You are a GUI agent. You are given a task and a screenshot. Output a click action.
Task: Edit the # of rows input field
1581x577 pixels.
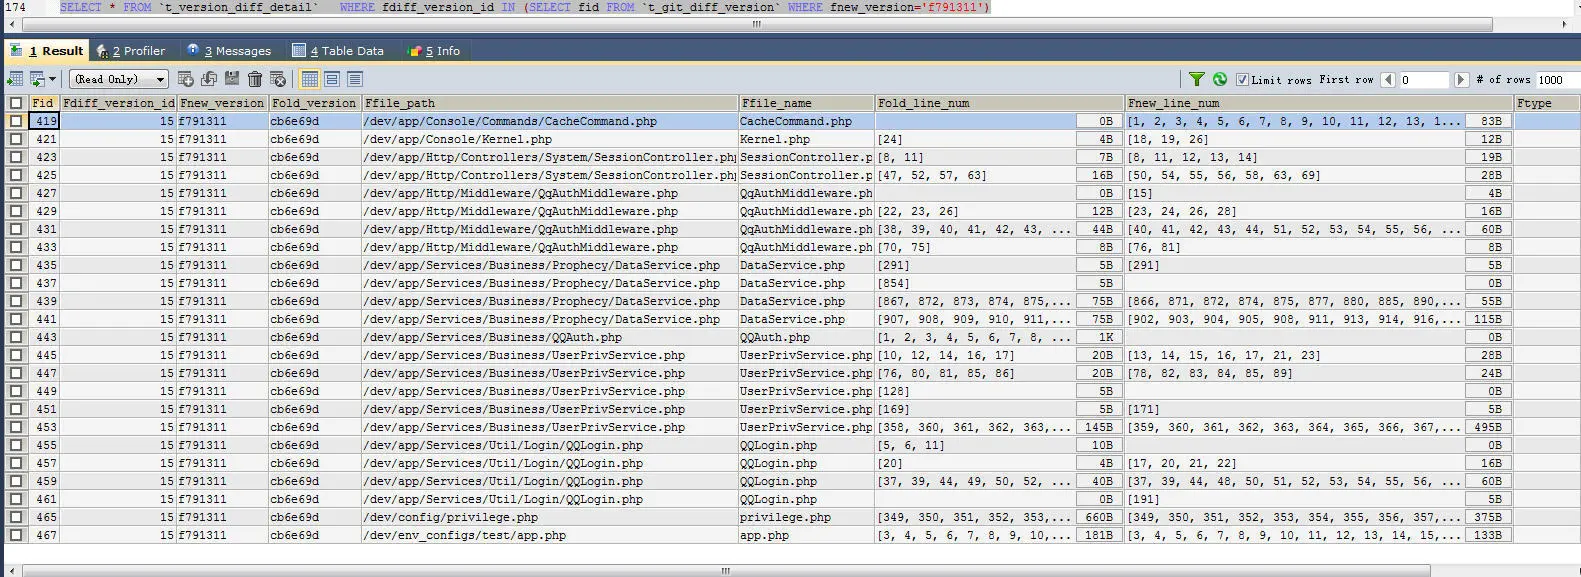[x=1558, y=80]
